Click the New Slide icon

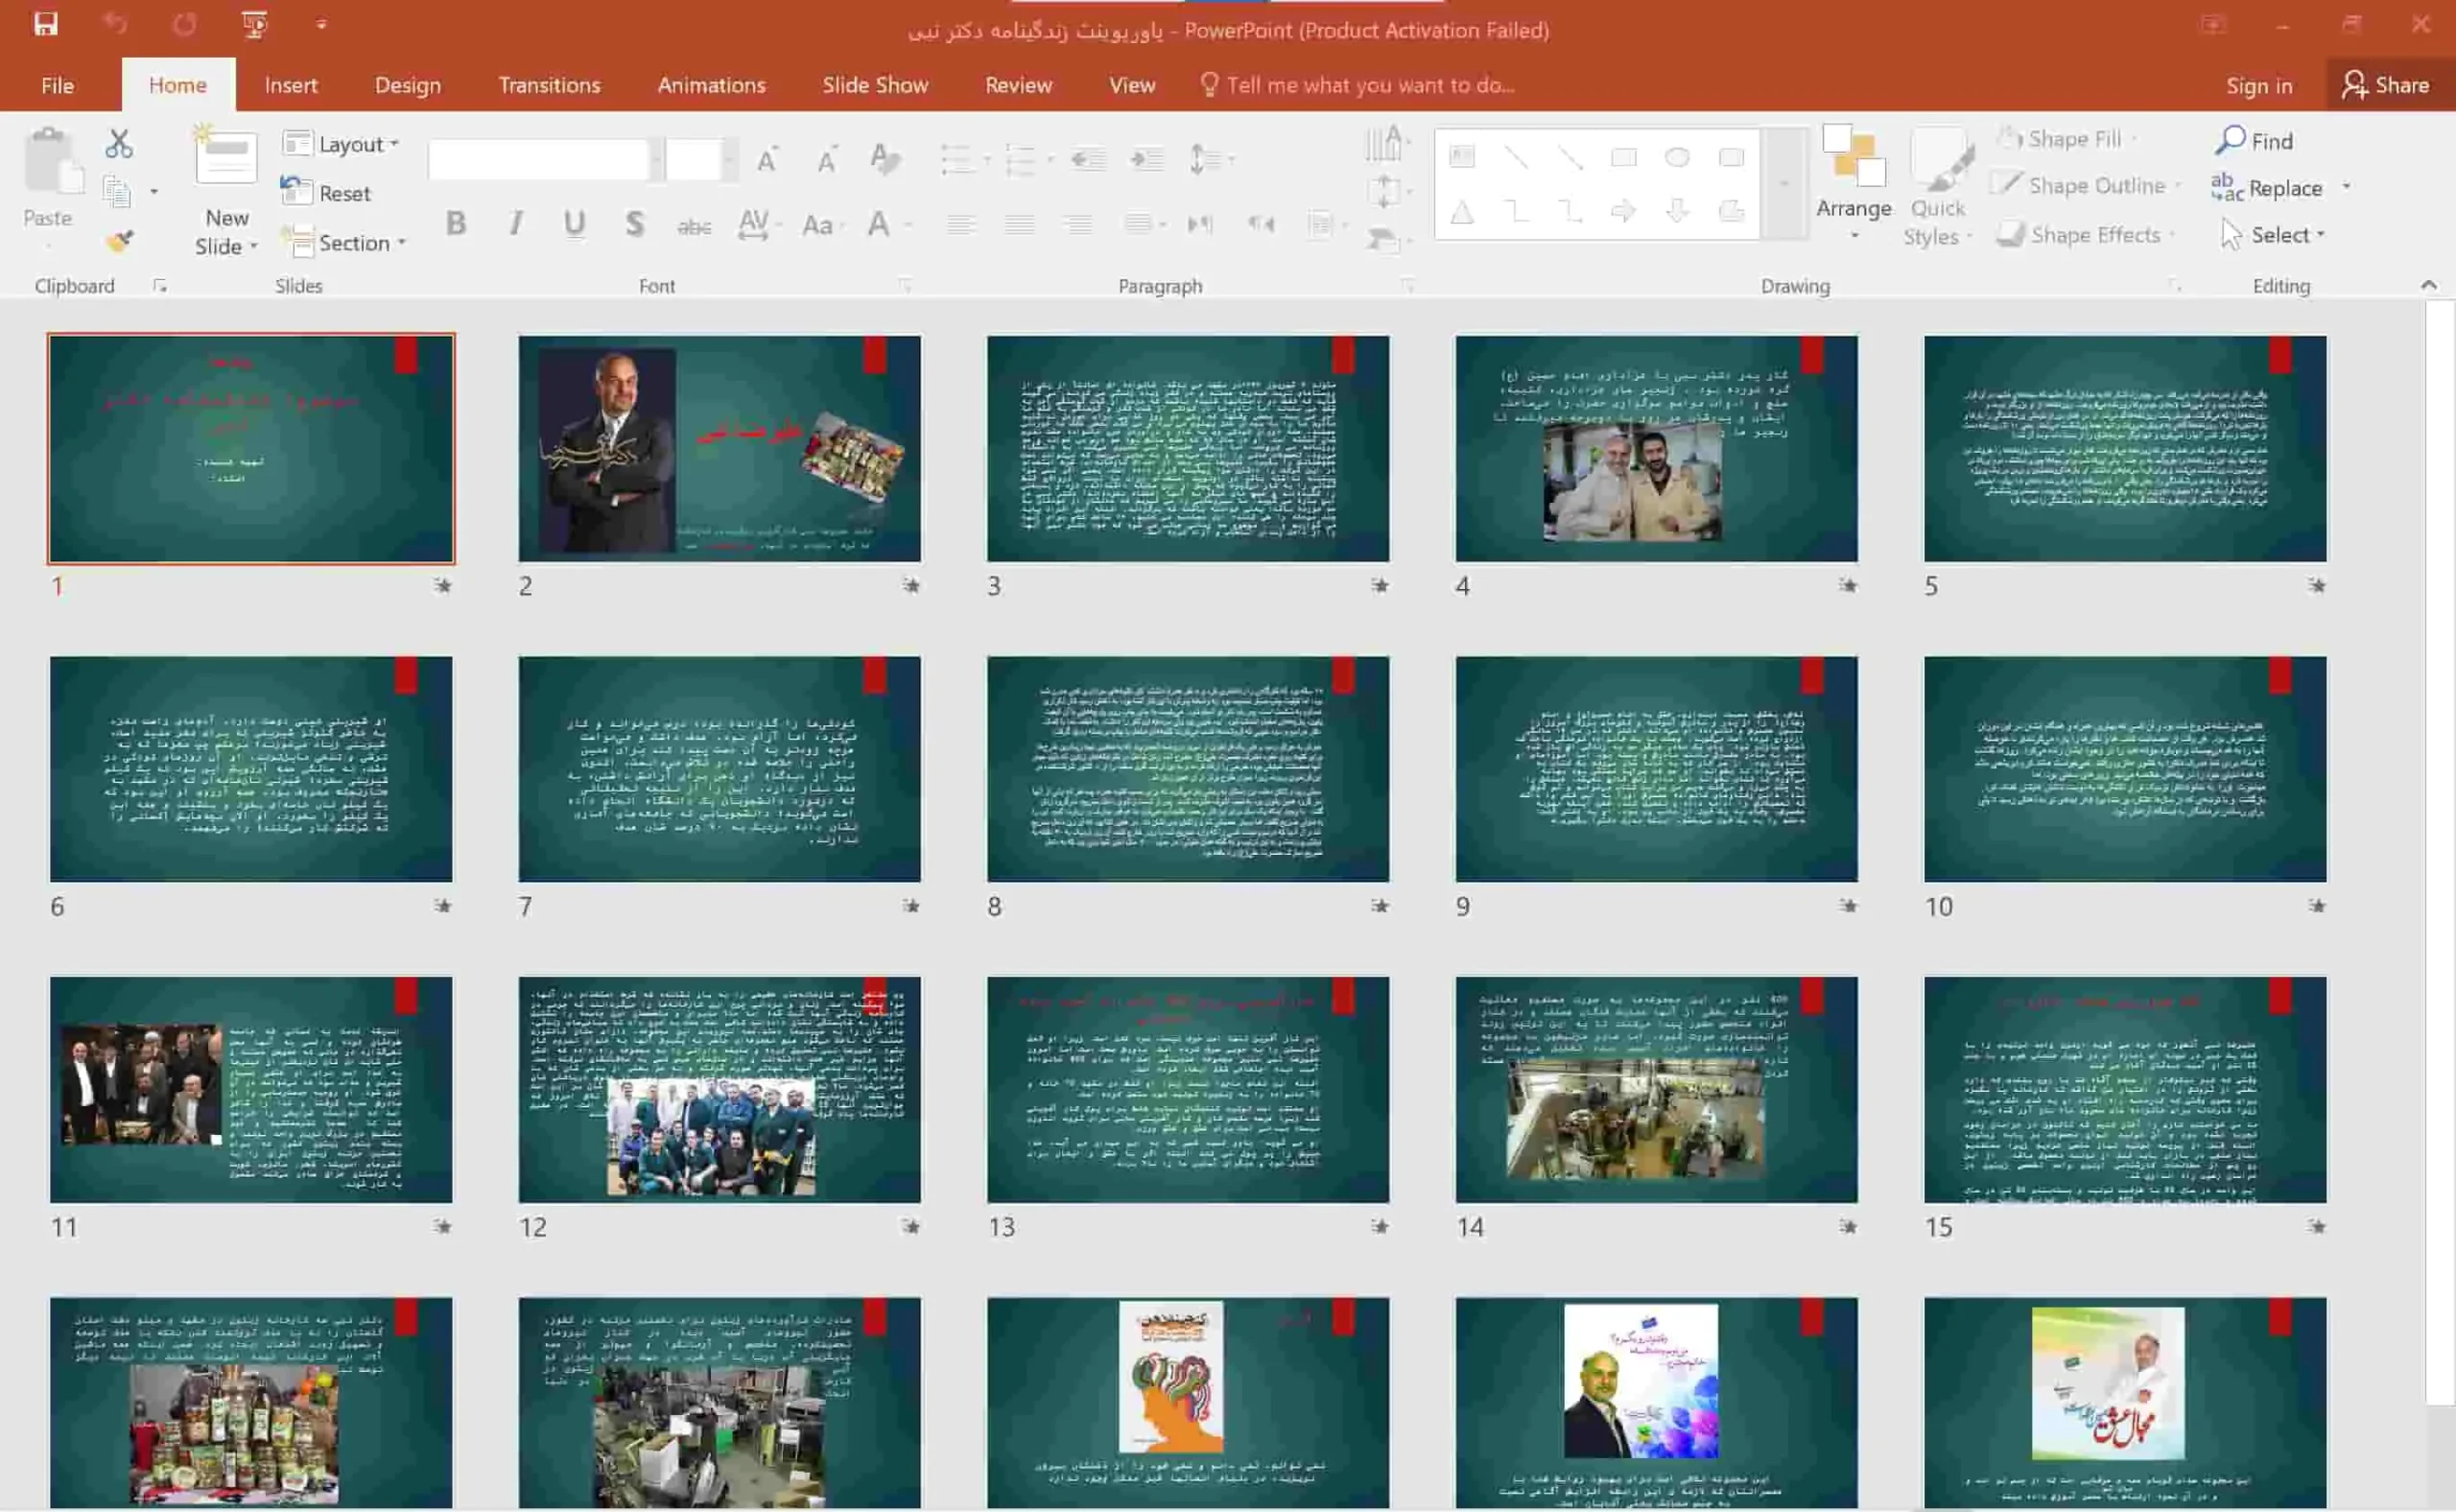click(x=226, y=158)
